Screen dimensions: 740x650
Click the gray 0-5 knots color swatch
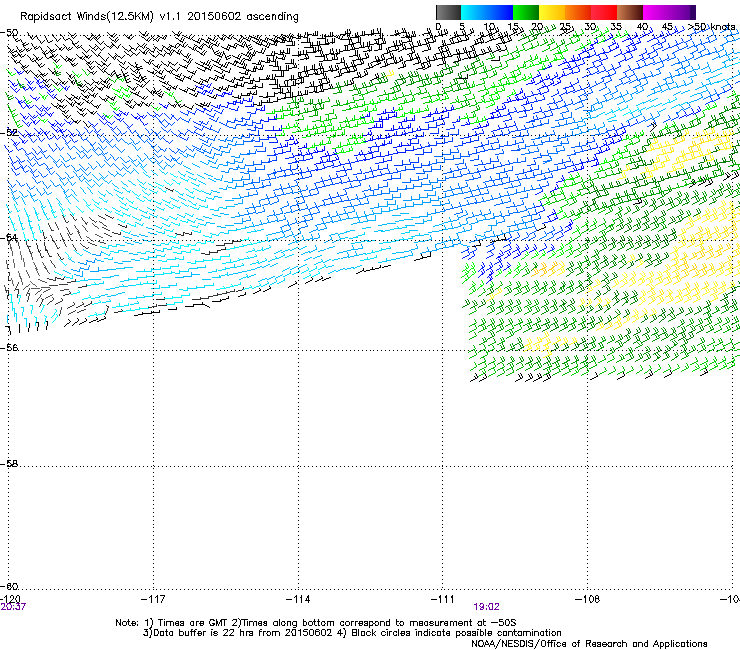tap(449, 12)
